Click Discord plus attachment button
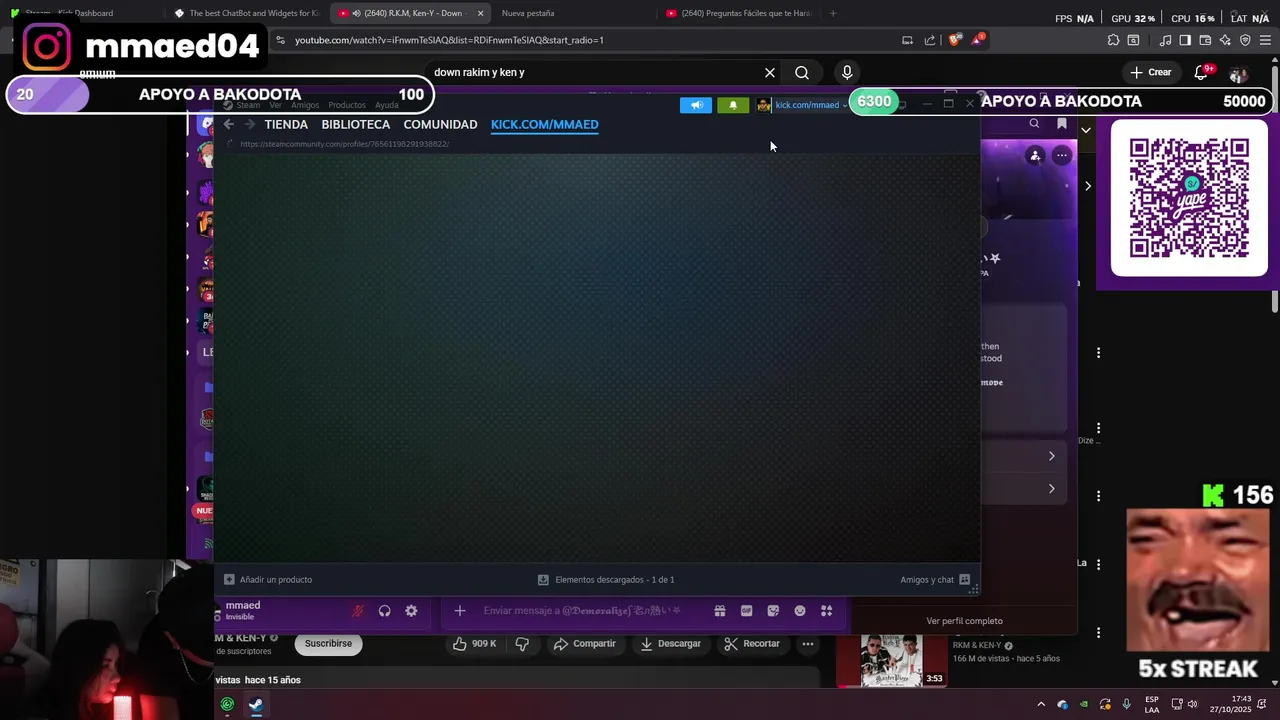1280x720 pixels. (460, 611)
